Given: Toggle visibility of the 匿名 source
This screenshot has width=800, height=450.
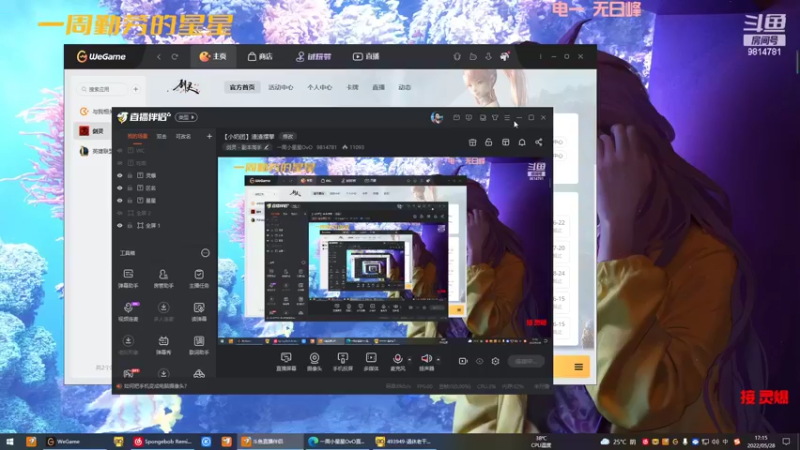Looking at the screenshot, I should pos(120,188).
